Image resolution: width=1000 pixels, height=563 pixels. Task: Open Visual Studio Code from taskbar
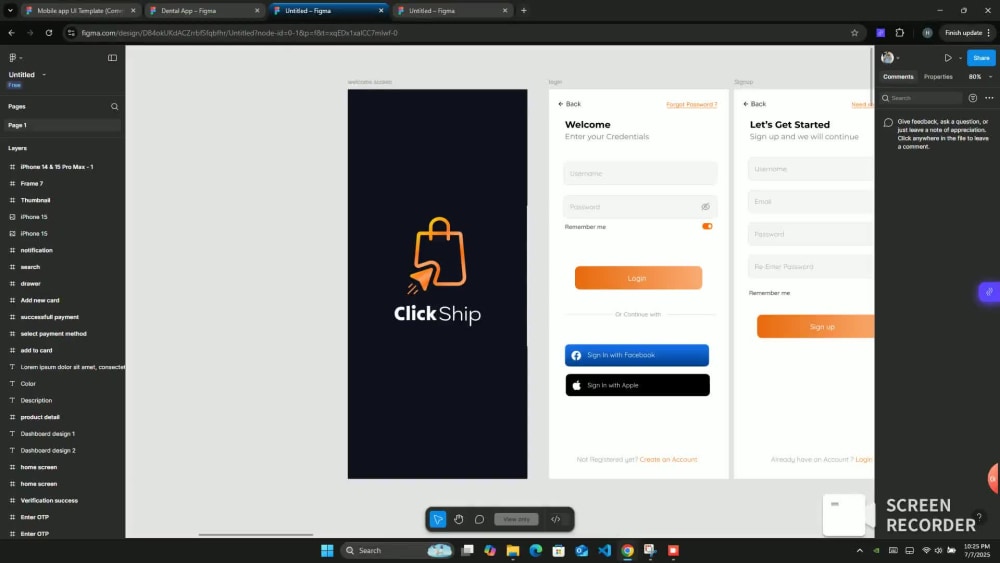[x=605, y=550]
